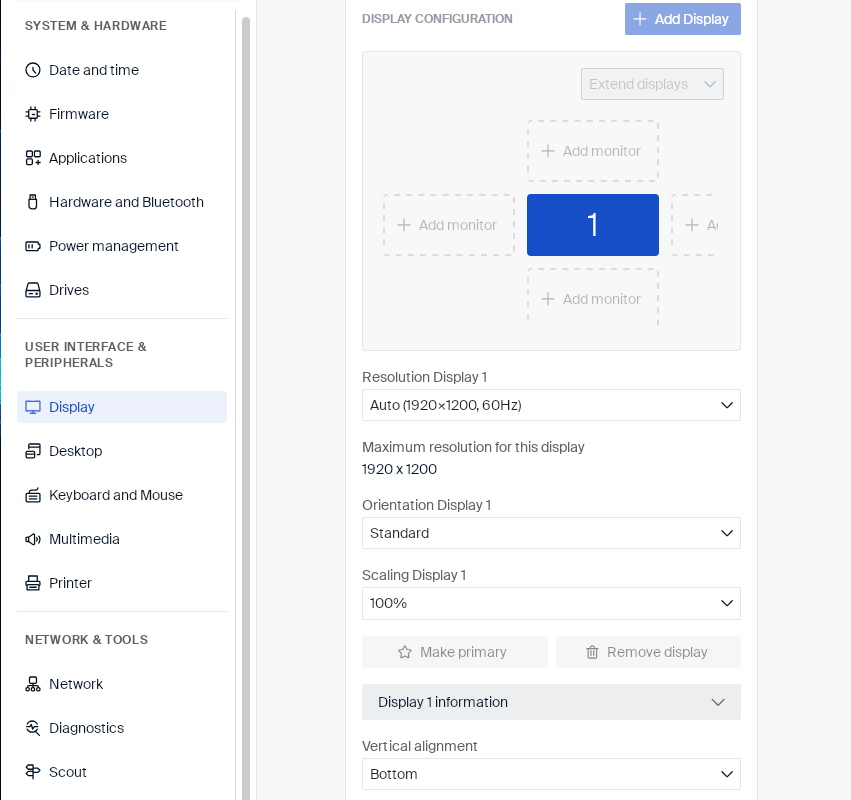Open the Firmware settings page

tap(122, 114)
